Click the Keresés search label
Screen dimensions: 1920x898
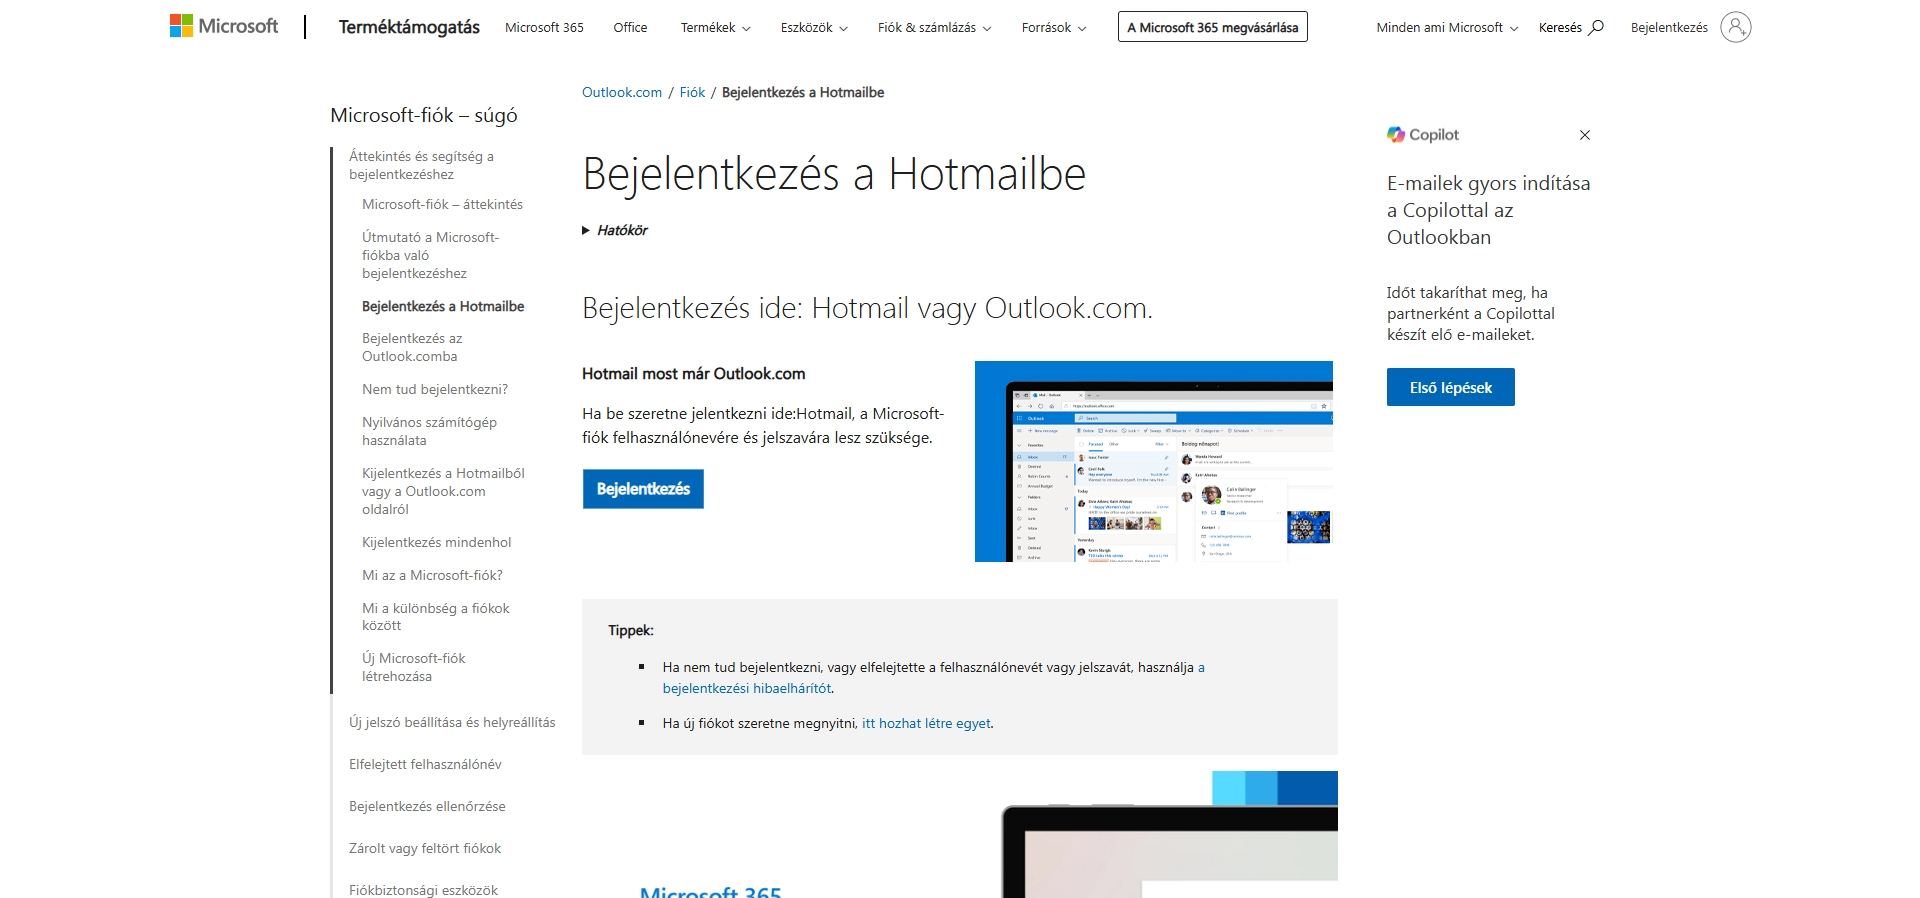pyautogui.click(x=1560, y=28)
